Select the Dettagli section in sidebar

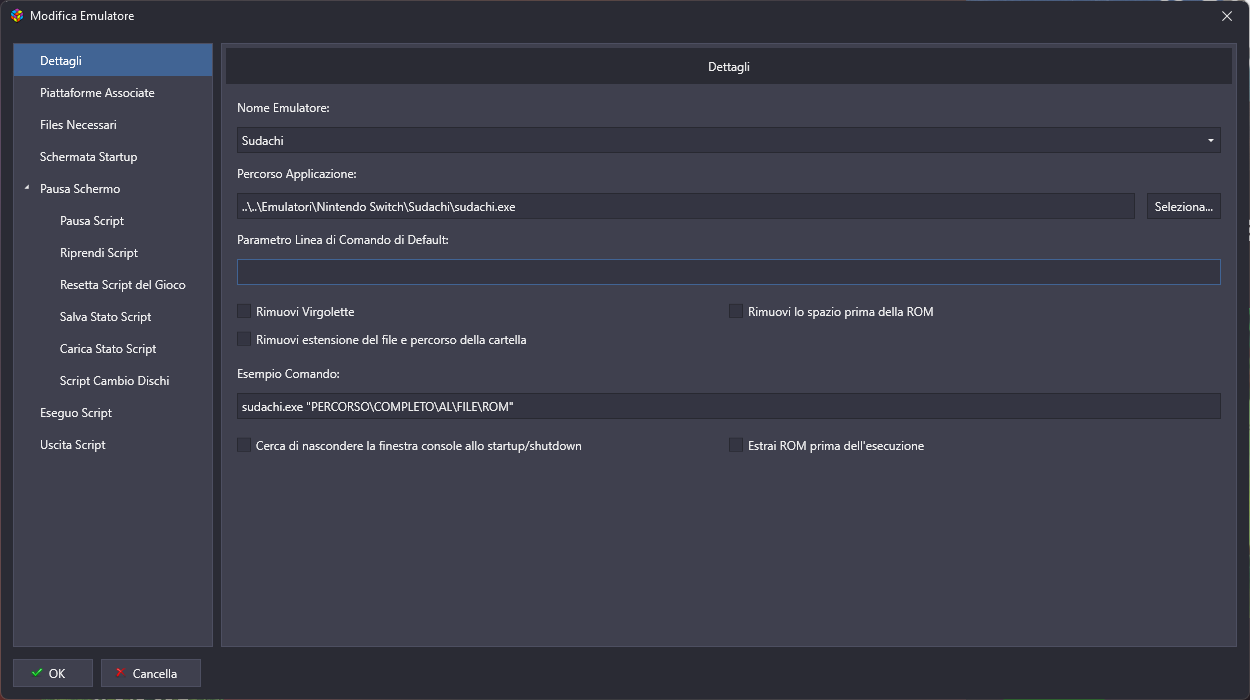pos(113,60)
